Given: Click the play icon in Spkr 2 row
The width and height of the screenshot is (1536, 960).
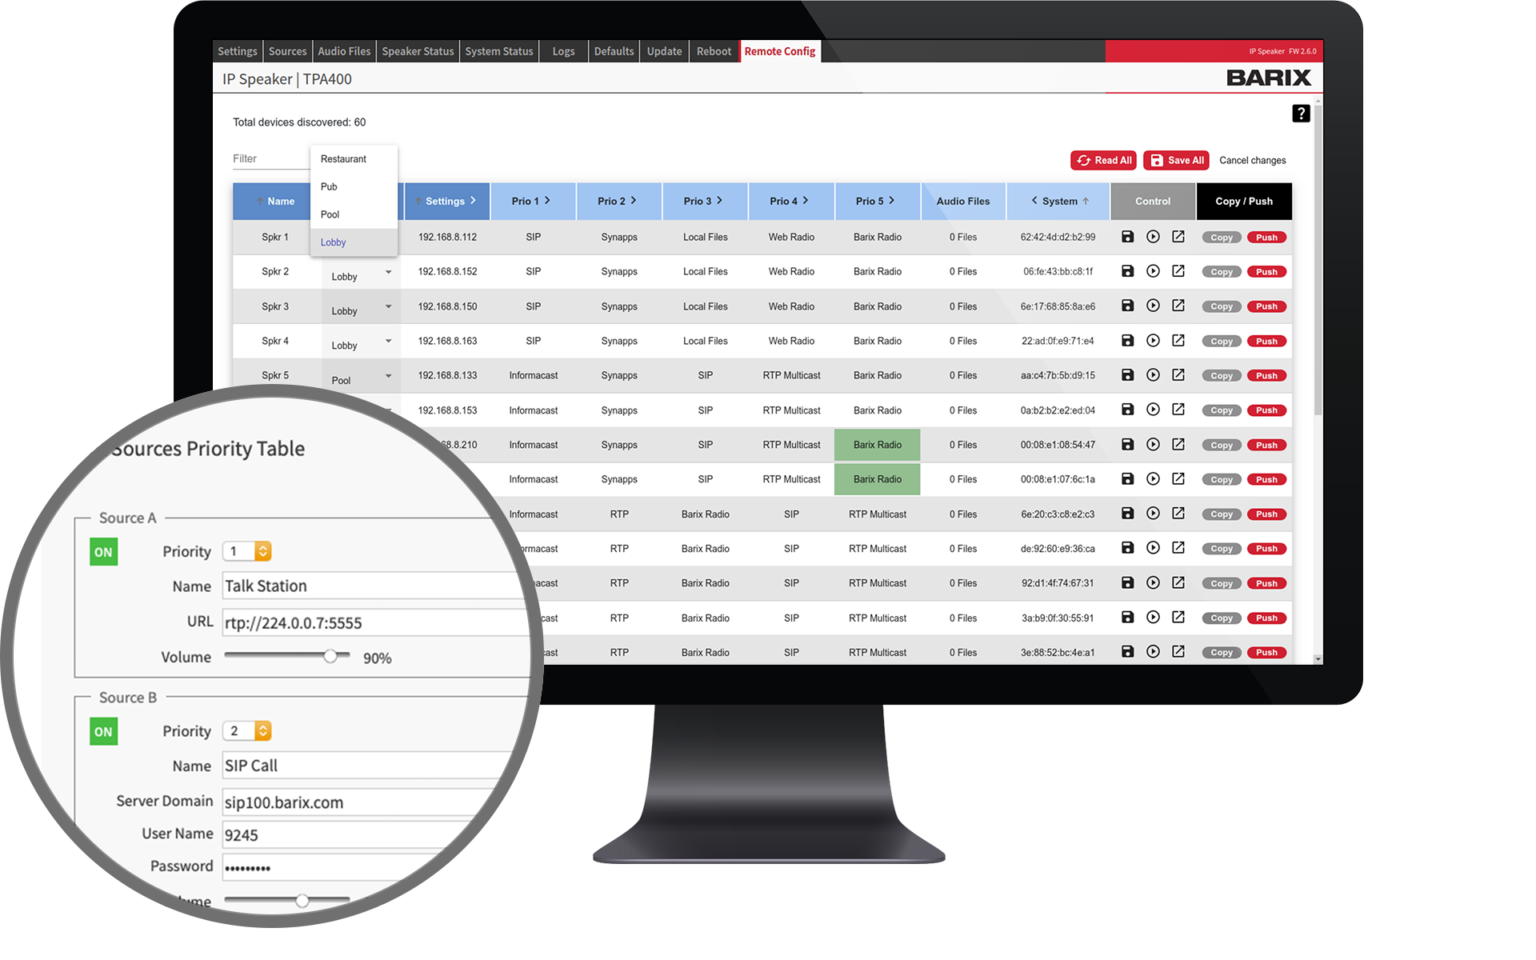Looking at the screenshot, I should pos(1153,271).
